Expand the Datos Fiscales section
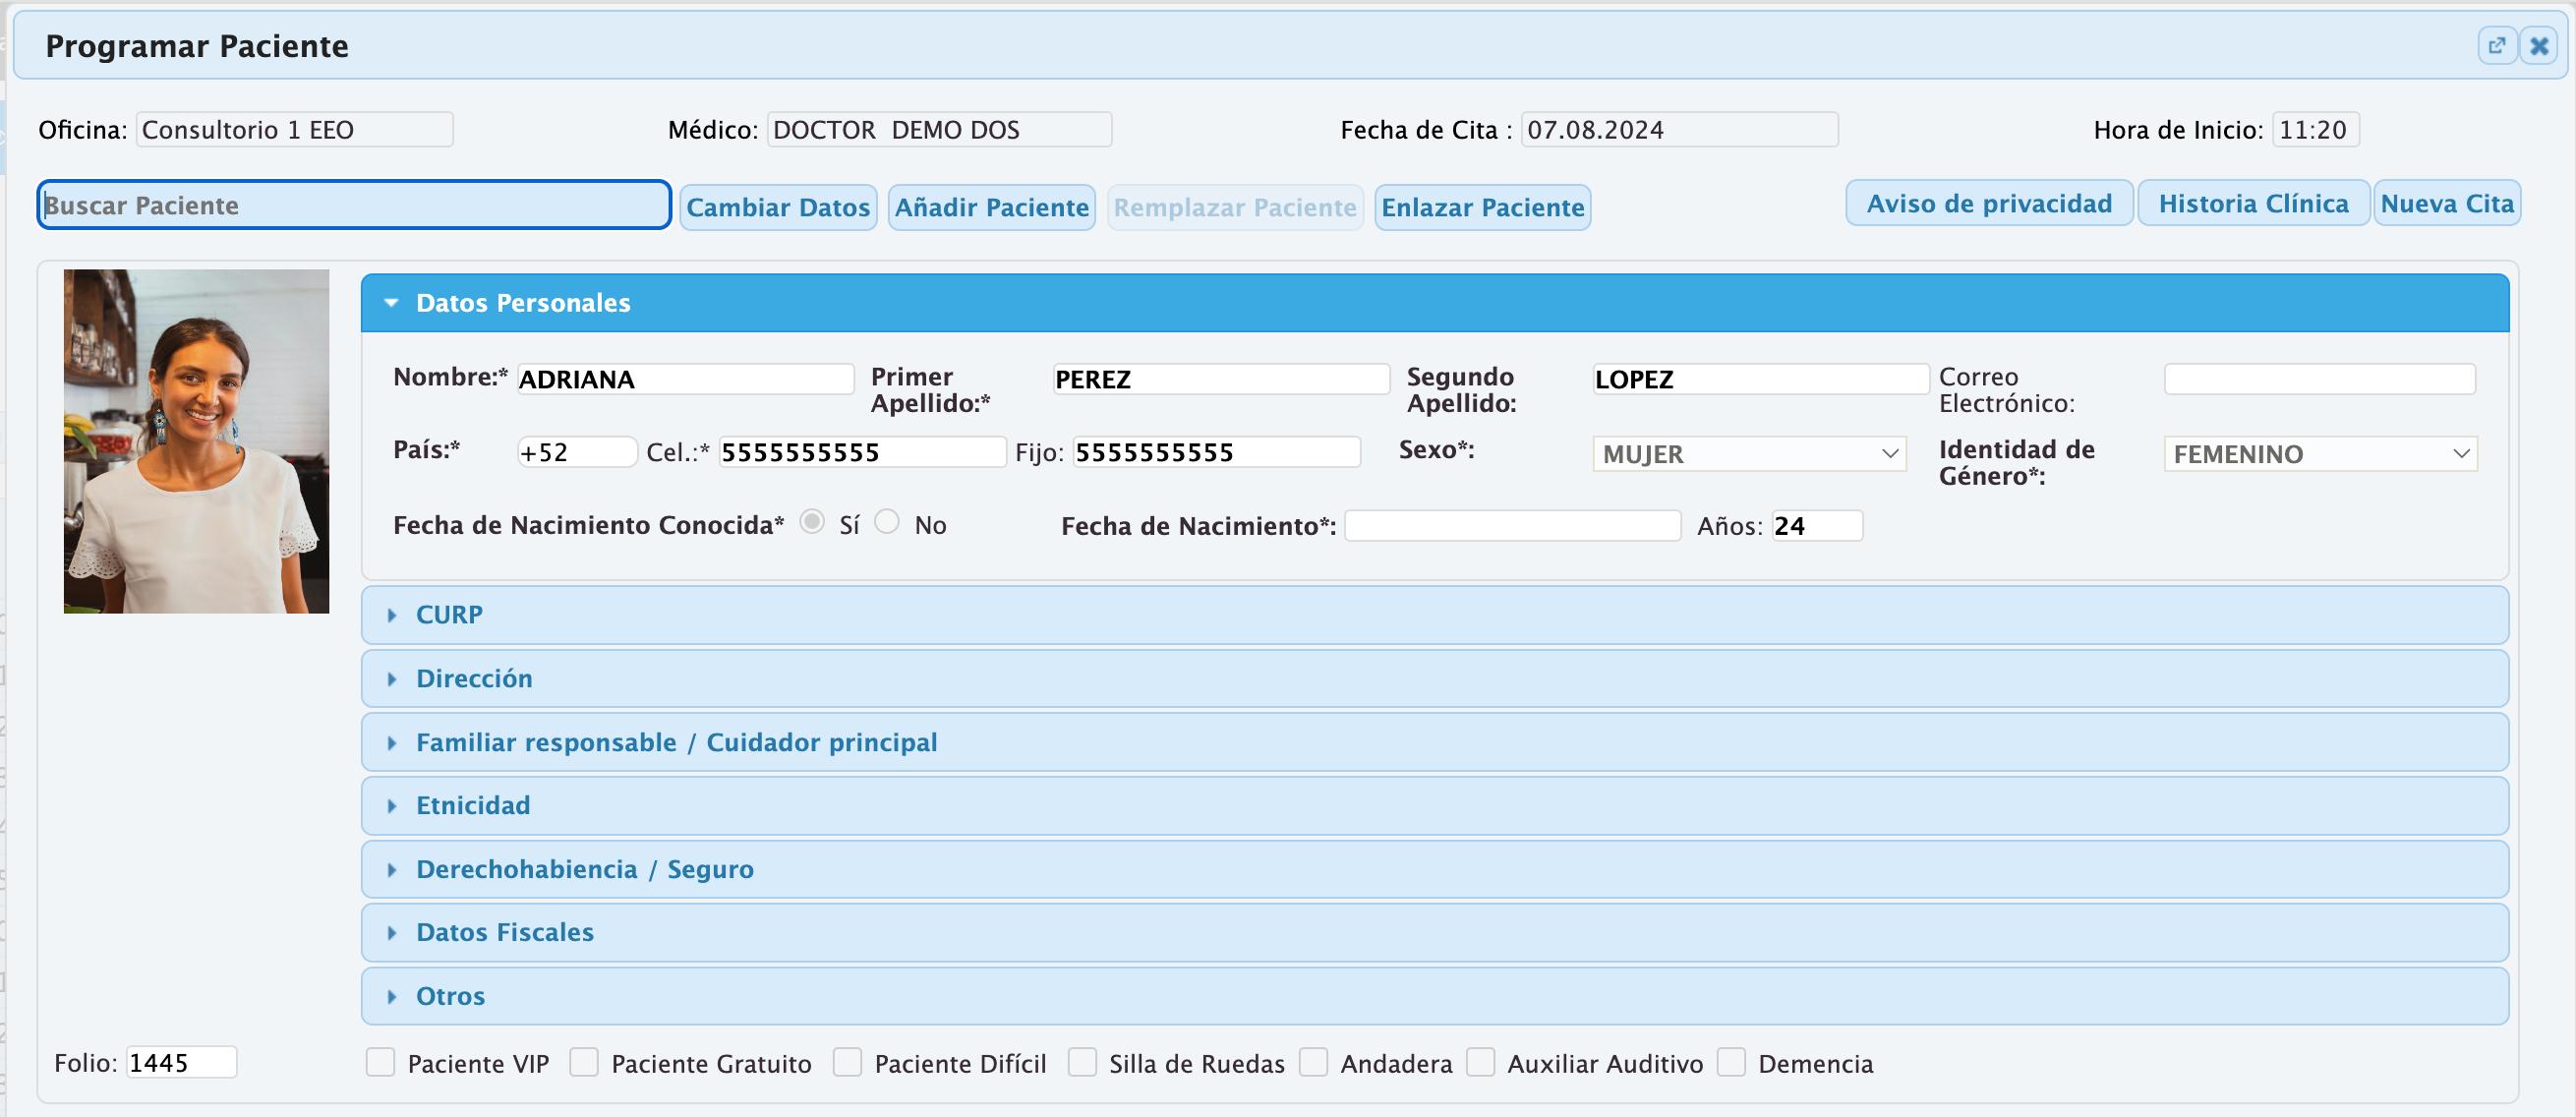 pyautogui.click(x=1434, y=933)
